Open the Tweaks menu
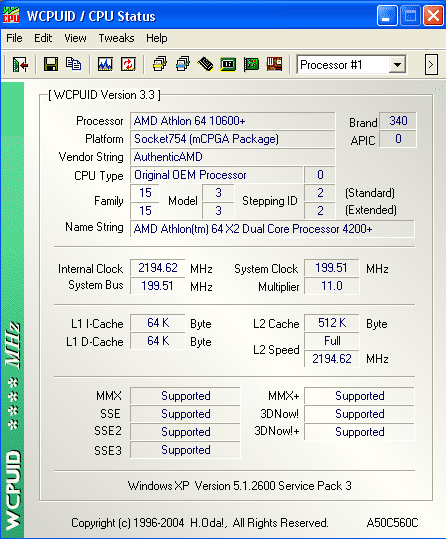 [116, 38]
